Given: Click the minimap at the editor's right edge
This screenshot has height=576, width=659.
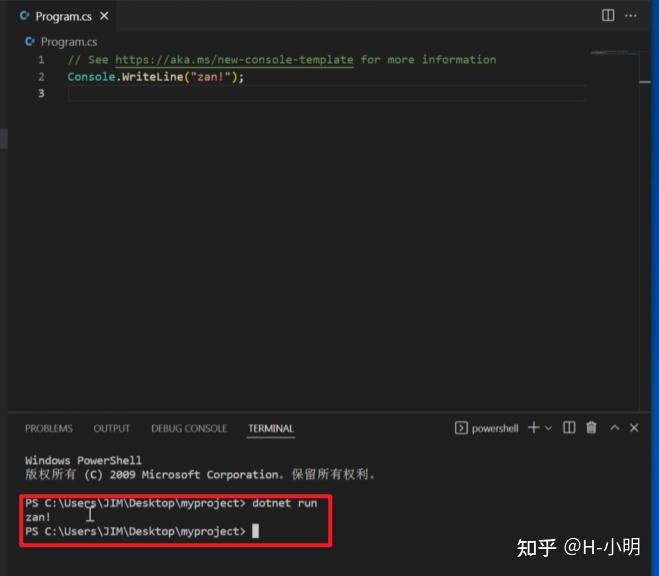Looking at the screenshot, I should click(615, 53).
